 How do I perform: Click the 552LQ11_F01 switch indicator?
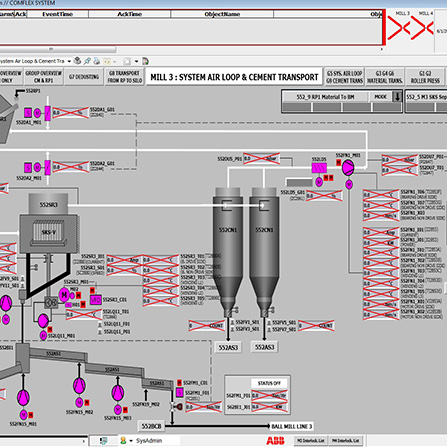[x=100, y=324]
